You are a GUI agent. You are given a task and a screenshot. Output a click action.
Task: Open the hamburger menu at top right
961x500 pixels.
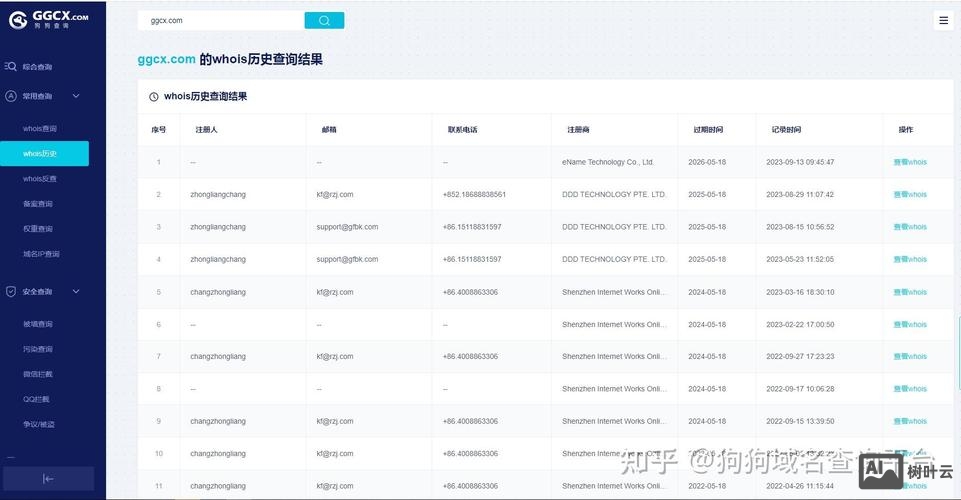click(944, 20)
